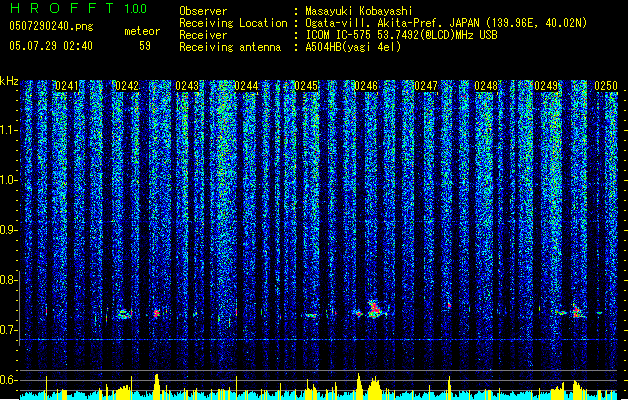Click the 0250 time marker
Image resolution: width=629 pixels, height=400 pixels.
coord(606,86)
